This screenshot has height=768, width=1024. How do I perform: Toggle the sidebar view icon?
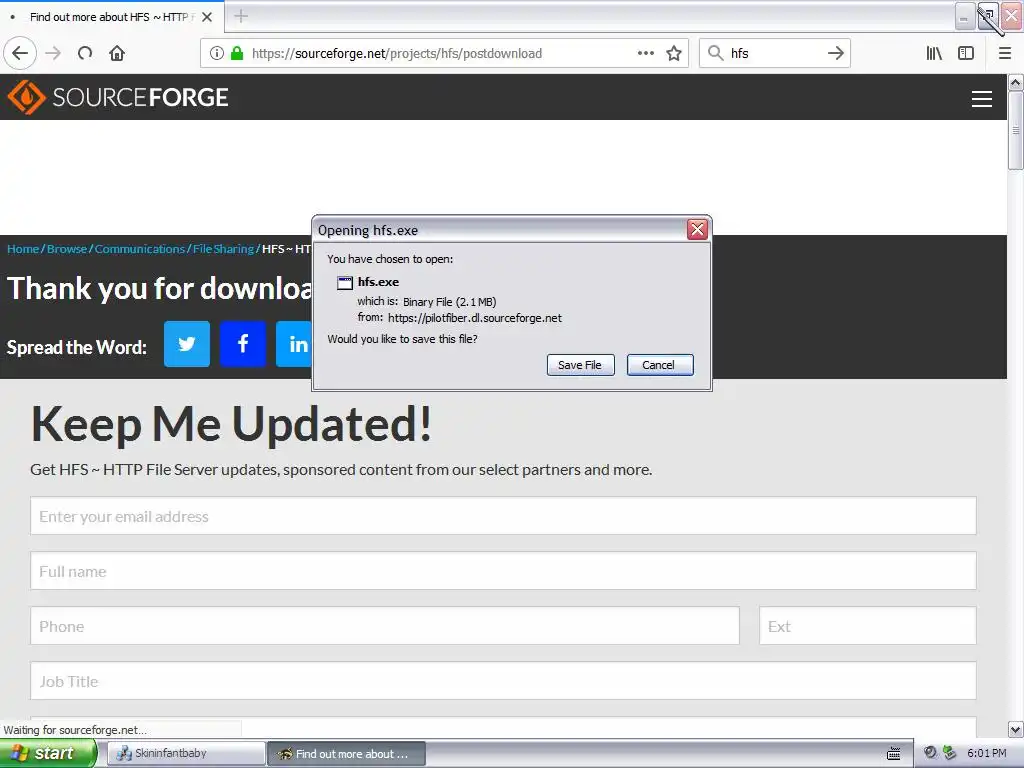pyautogui.click(x=966, y=53)
